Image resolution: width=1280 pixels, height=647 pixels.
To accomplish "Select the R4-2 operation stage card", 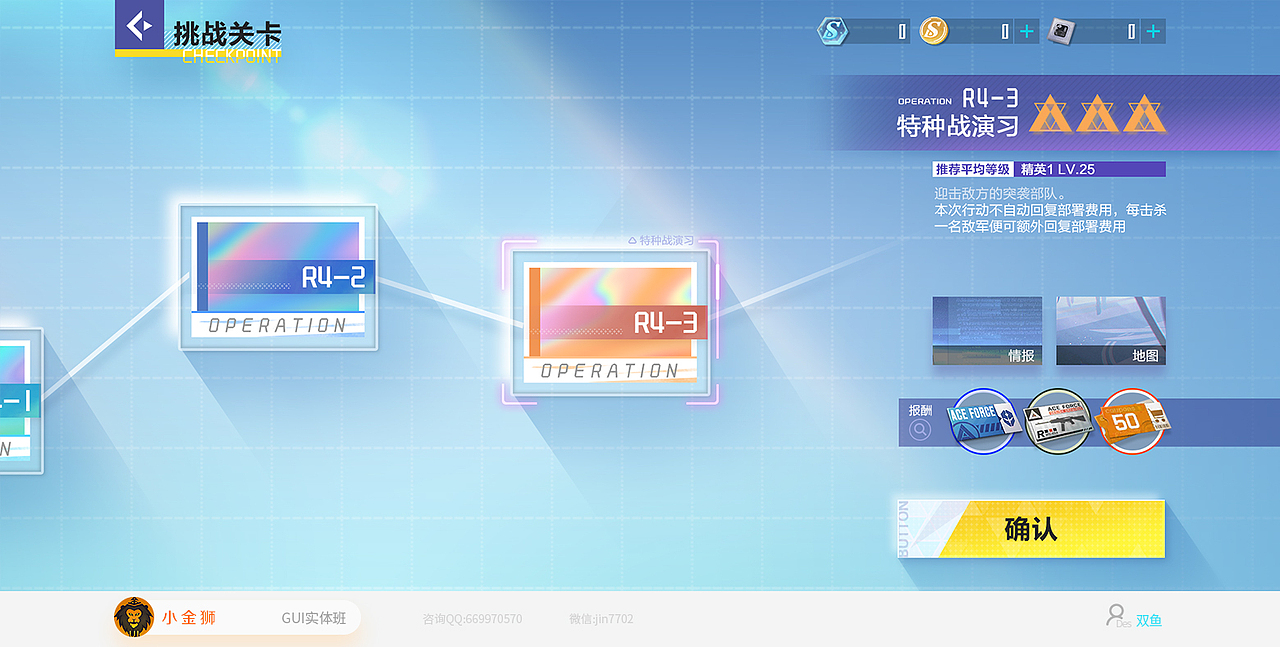I will [x=278, y=278].
